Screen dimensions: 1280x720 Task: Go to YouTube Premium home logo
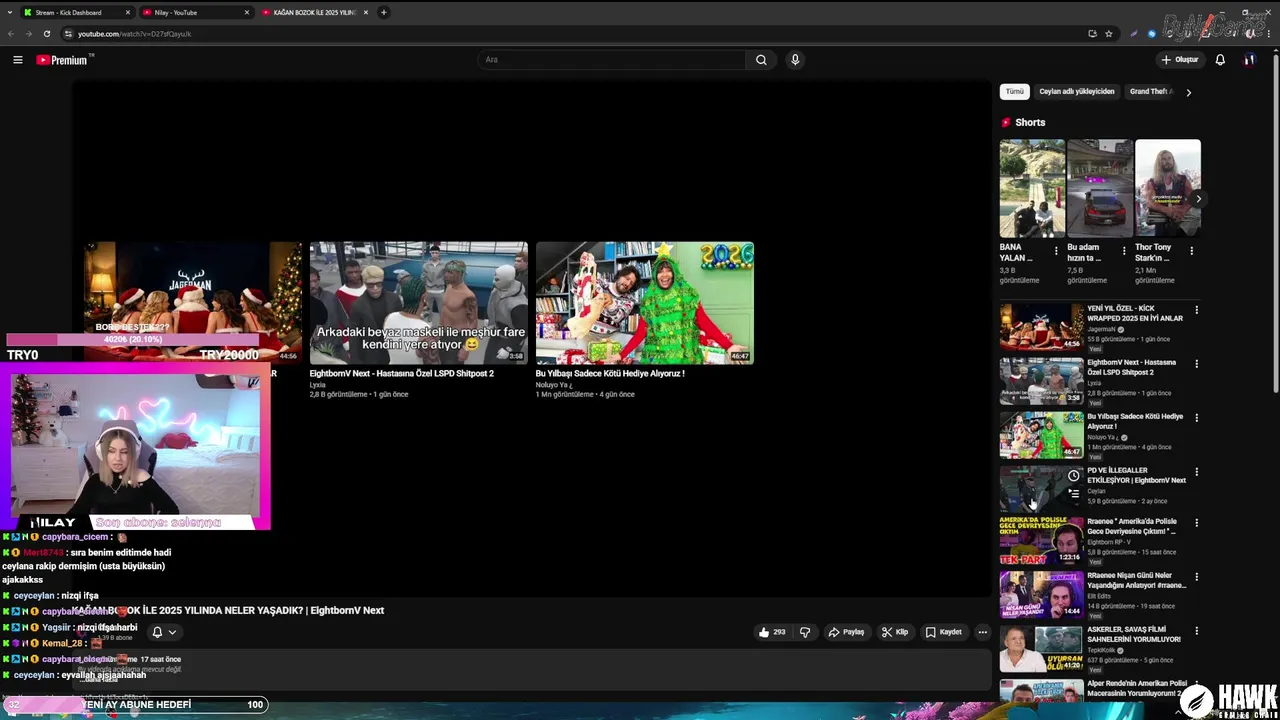[x=63, y=60]
